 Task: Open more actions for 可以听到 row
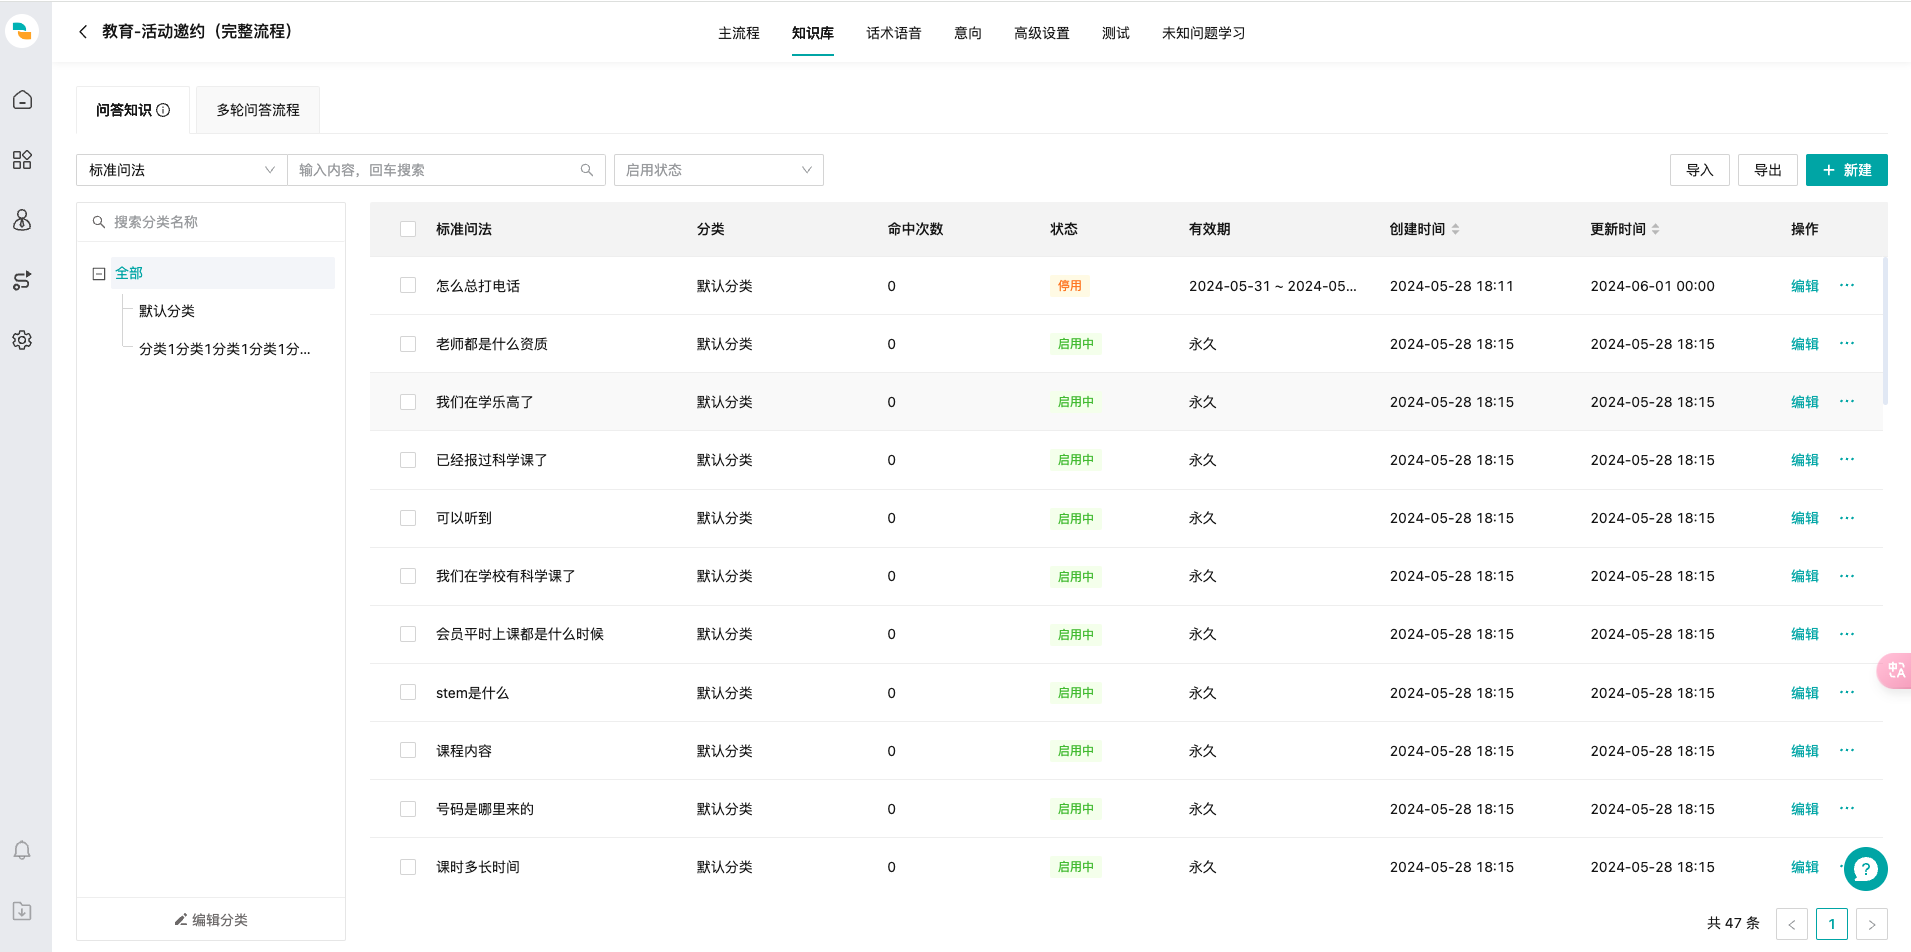(x=1847, y=518)
